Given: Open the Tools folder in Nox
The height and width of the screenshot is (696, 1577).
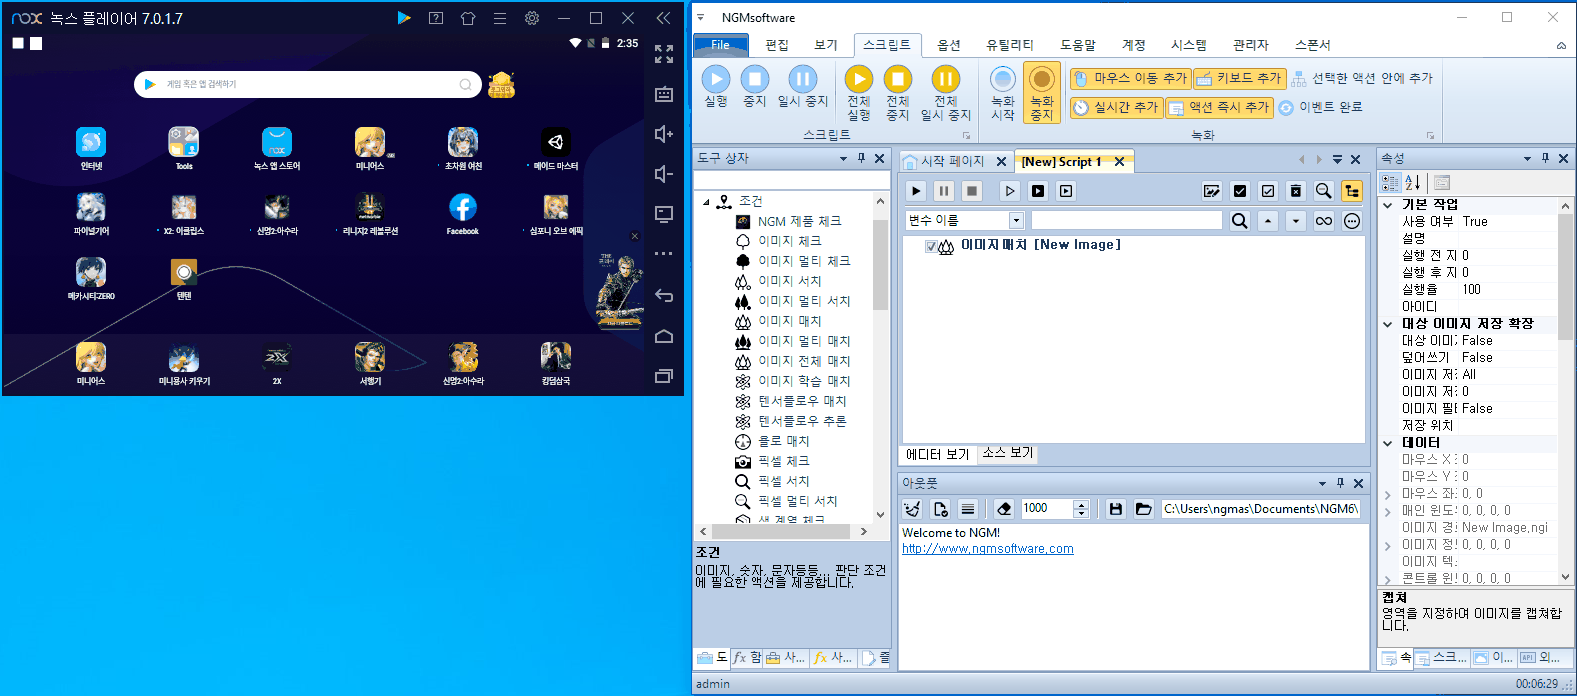Looking at the screenshot, I should pyautogui.click(x=184, y=142).
